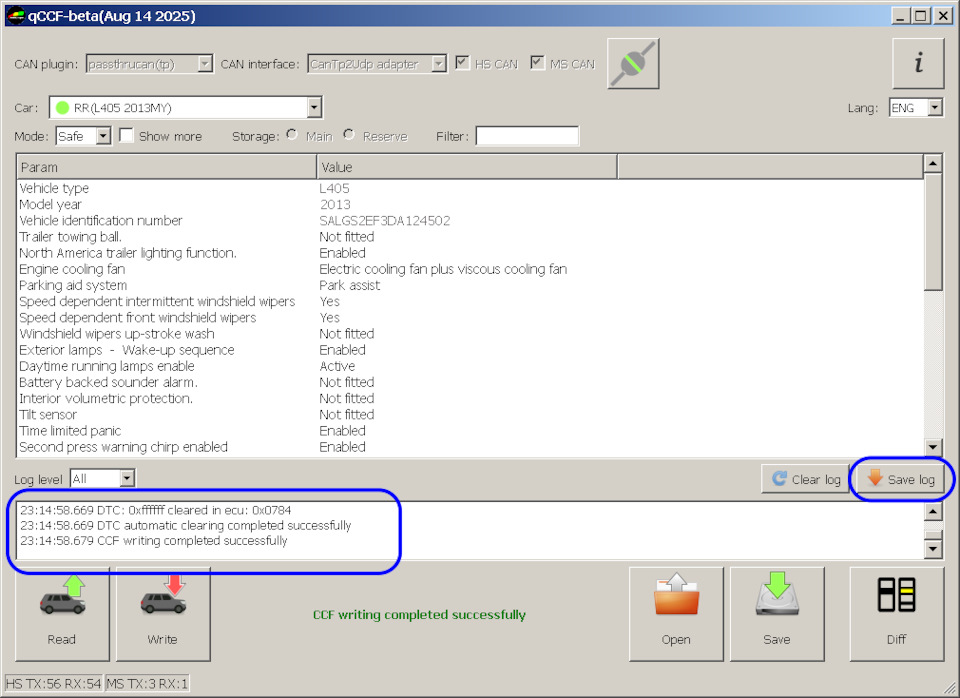Toggle the HS CAN checkbox

462,62
